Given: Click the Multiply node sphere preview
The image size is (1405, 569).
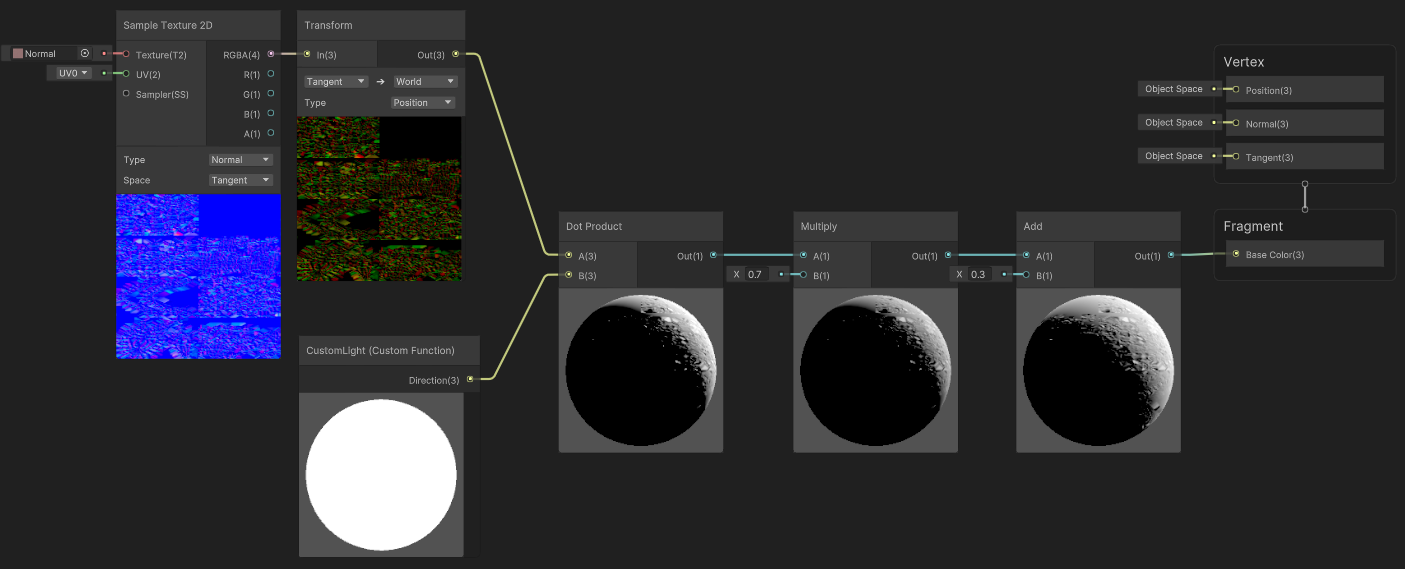Looking at the screenshot, I should [875, 371].
